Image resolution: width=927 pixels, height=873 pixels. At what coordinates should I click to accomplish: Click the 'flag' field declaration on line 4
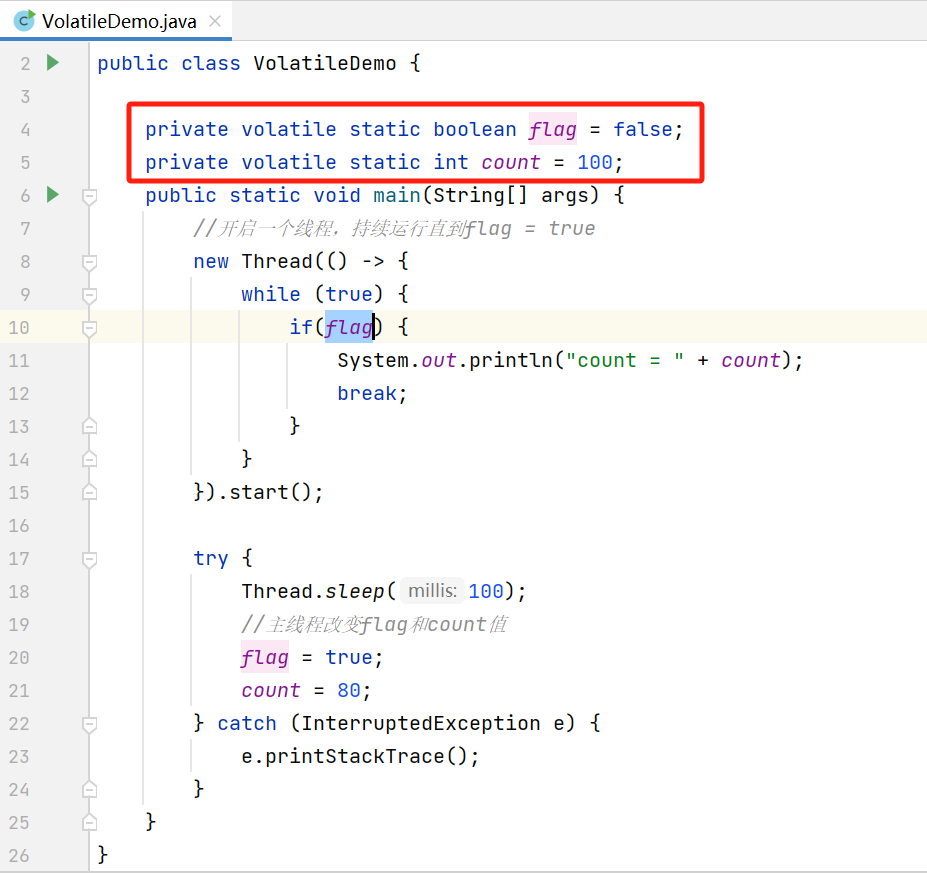553,129
